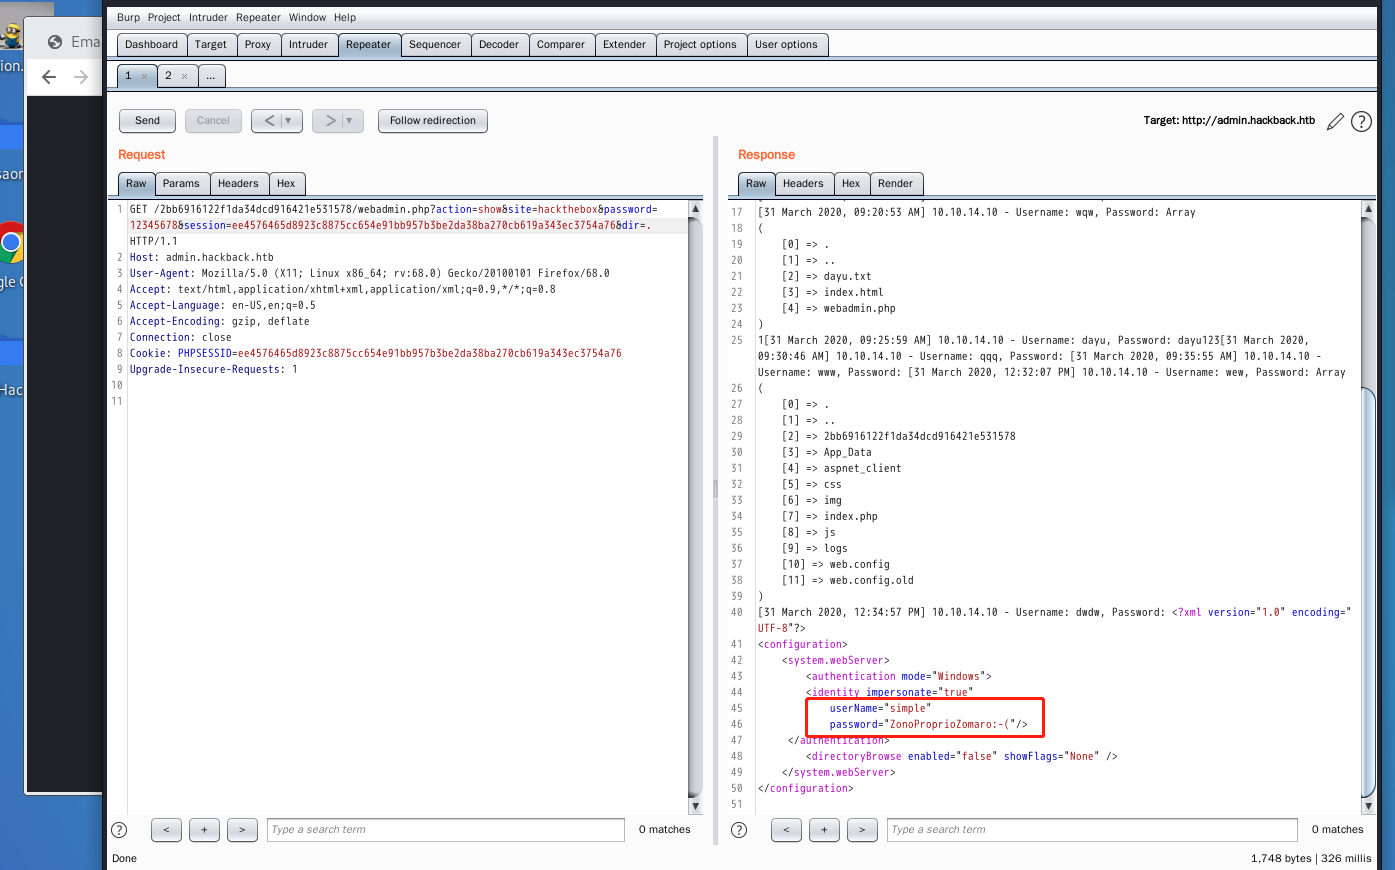Go to next response search match

(x=862, y=829)
